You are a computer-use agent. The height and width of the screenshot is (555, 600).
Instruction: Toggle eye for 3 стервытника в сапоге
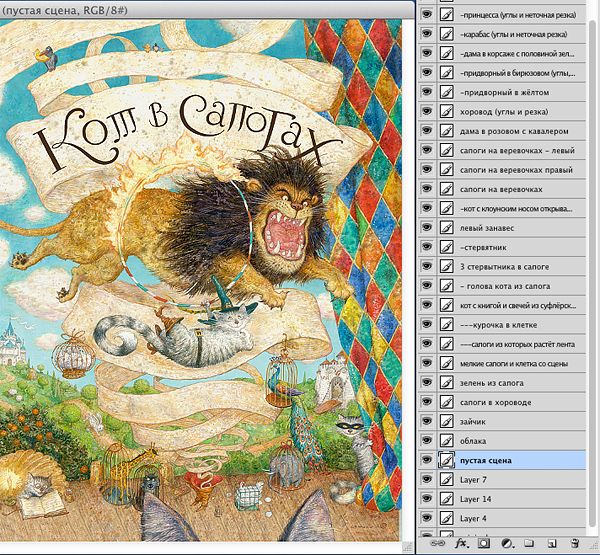click(x=426, y=266)
